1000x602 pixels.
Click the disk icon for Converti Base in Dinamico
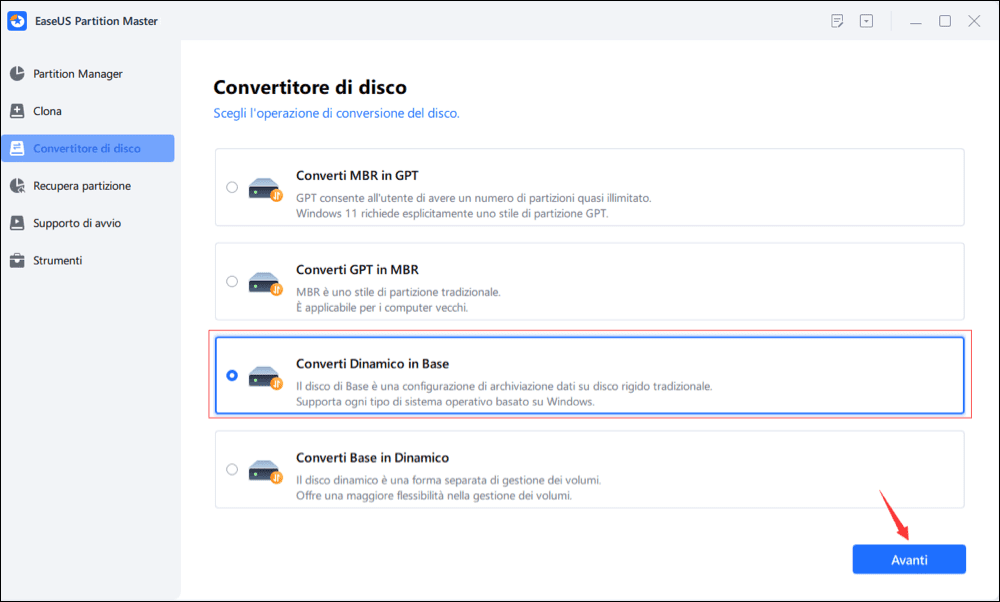click(265, 471)
